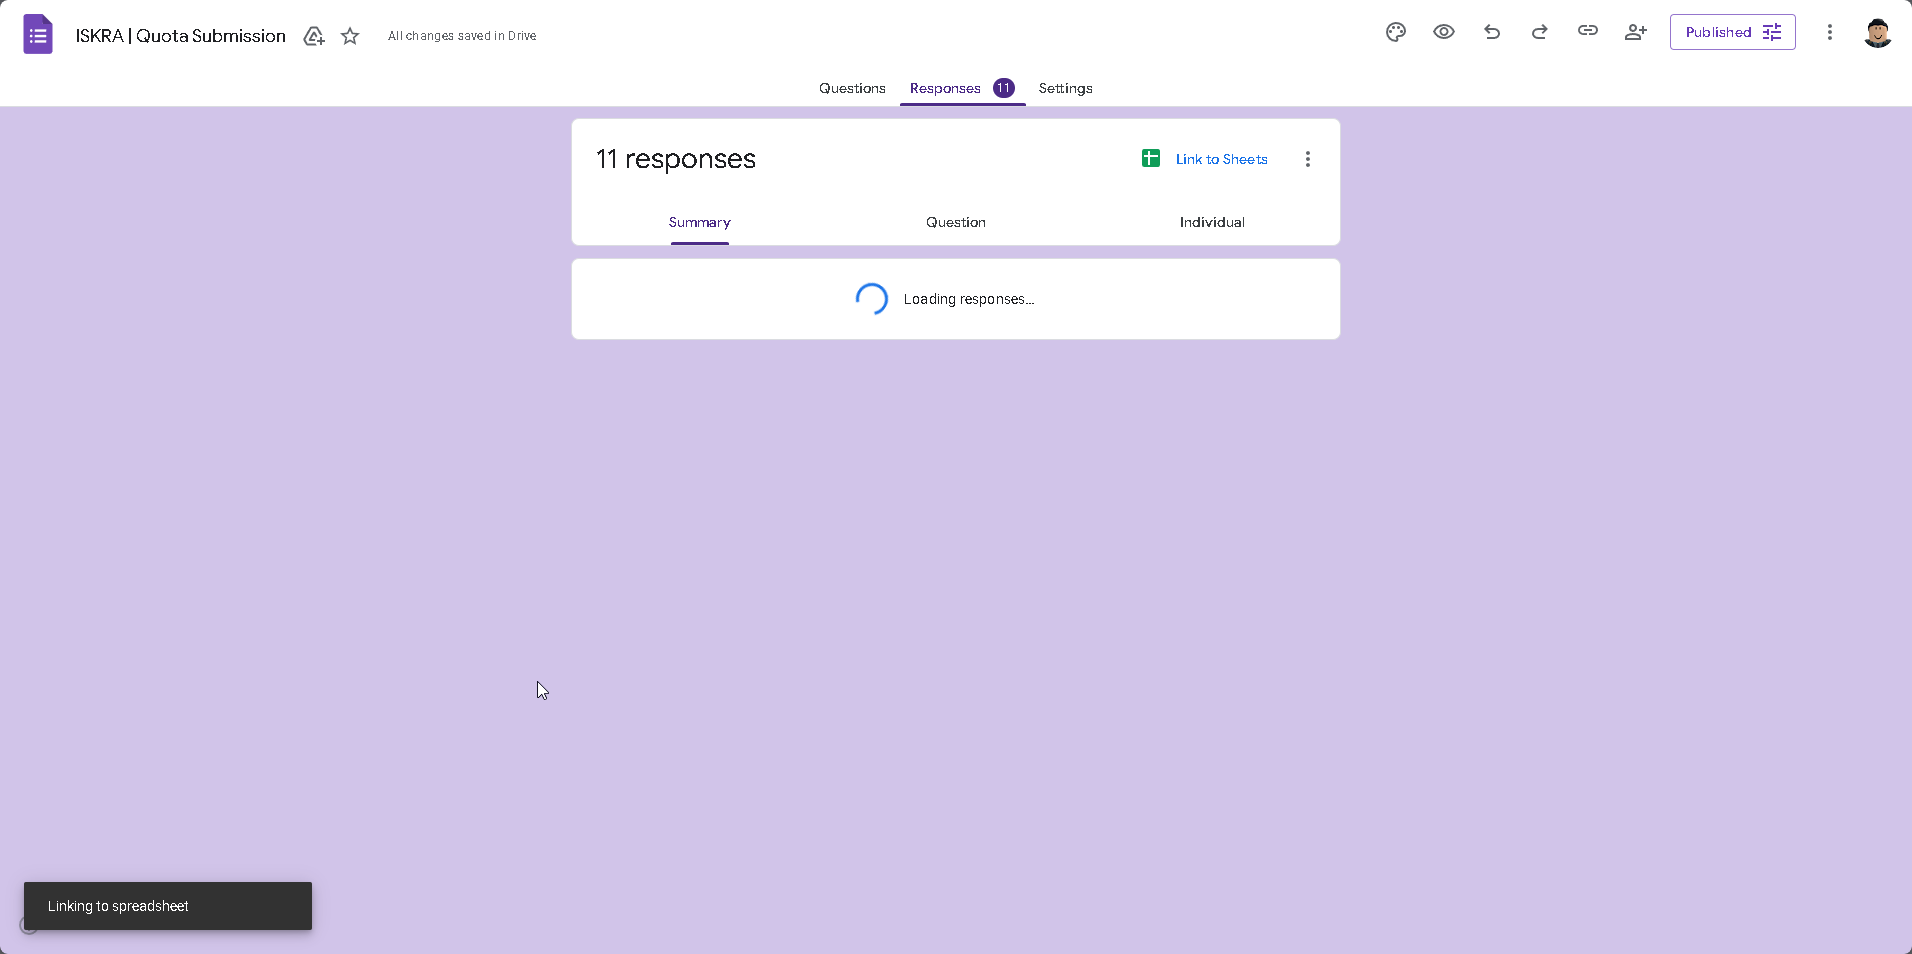Open the Published options button
This screenshot has height=954, width=1912.
pos(1733,32)
